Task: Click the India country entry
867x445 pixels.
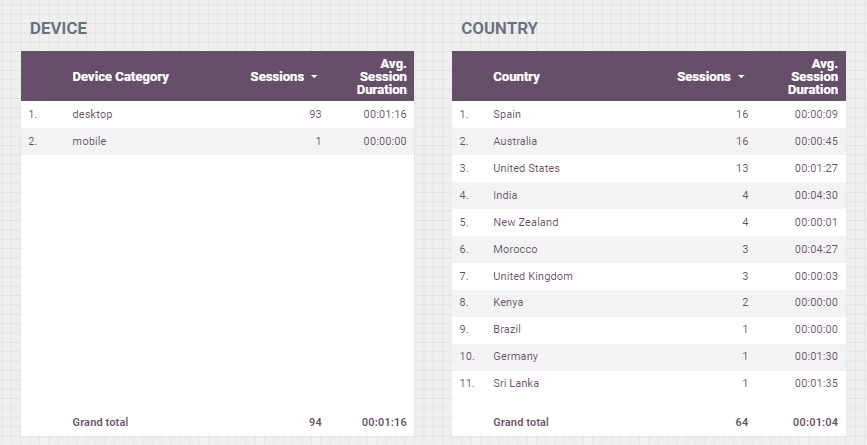Action: pos(505,195)
